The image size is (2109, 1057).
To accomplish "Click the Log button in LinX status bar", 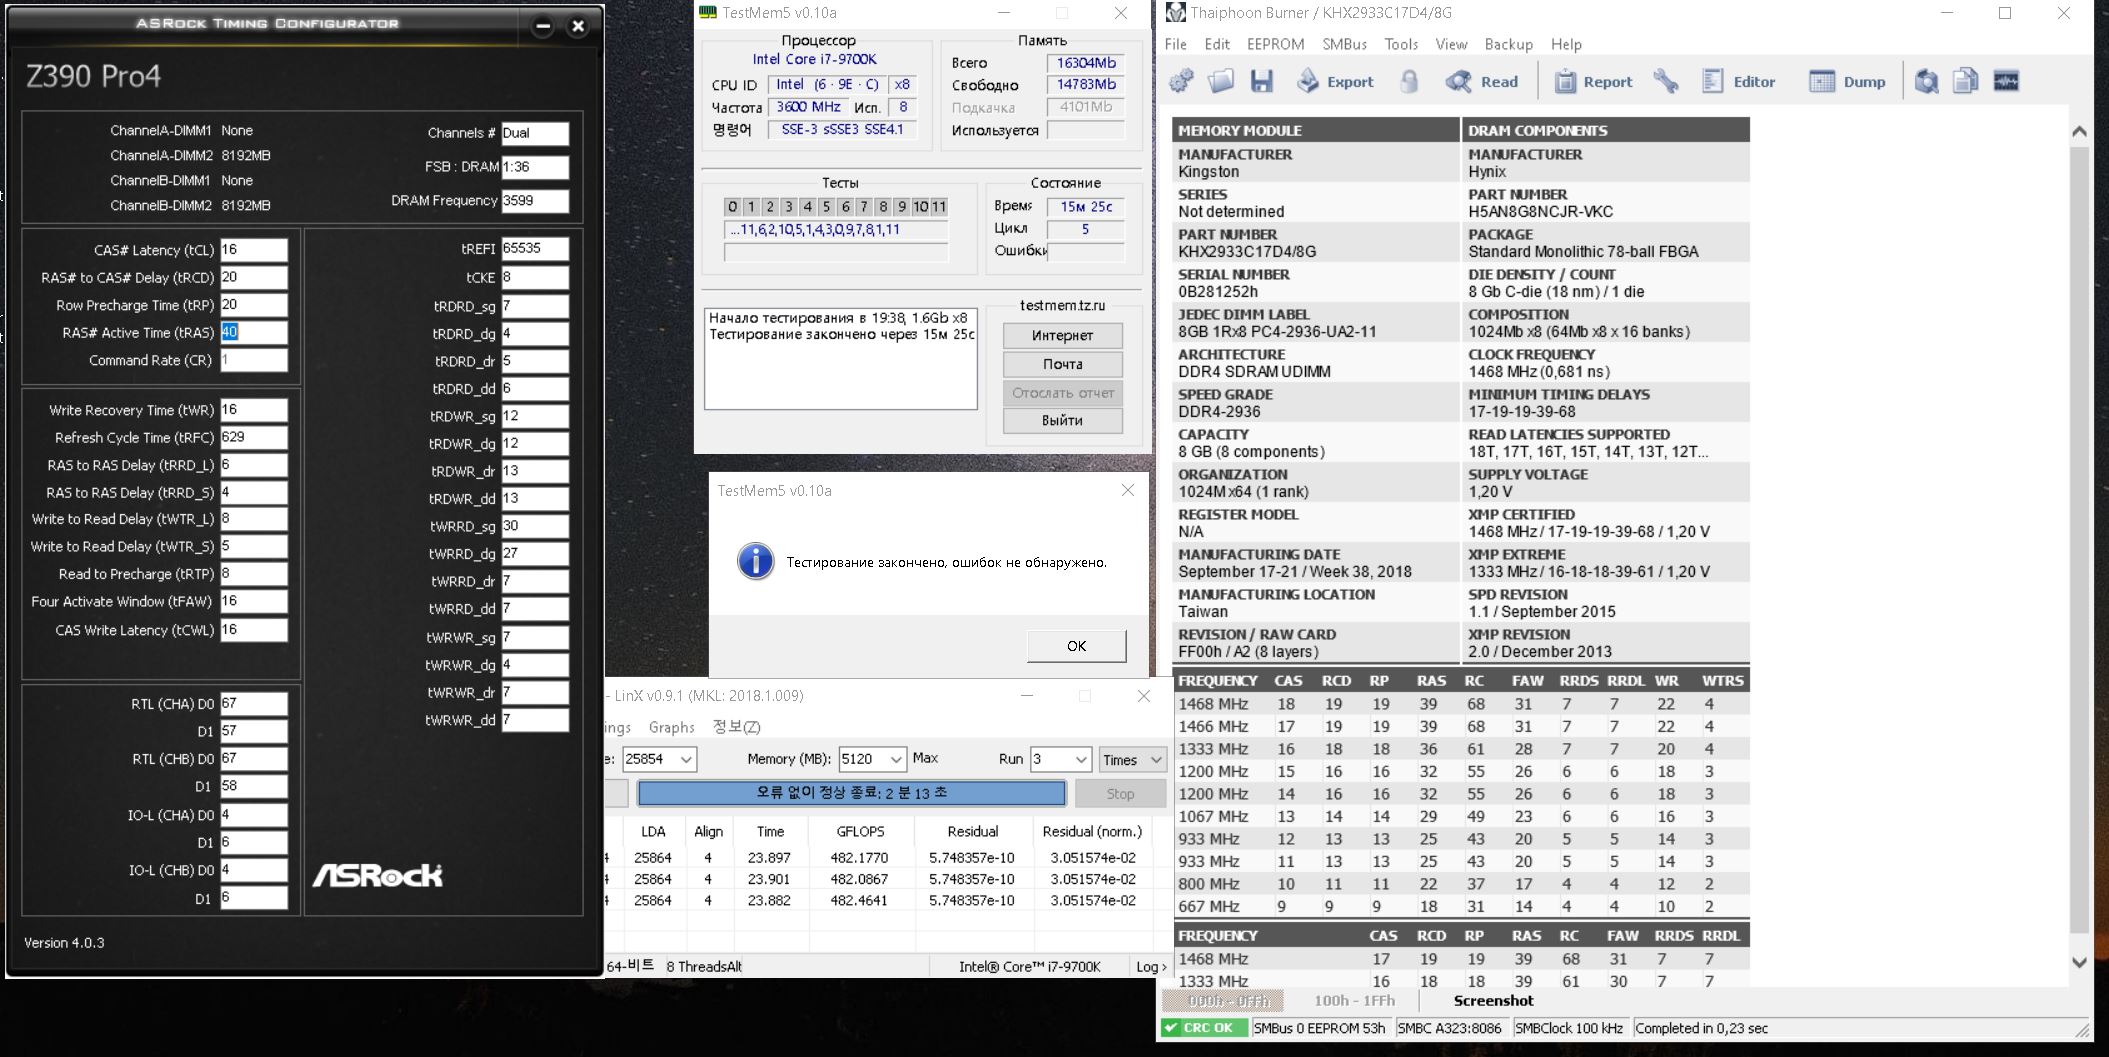I will [x=1150, y=966].
